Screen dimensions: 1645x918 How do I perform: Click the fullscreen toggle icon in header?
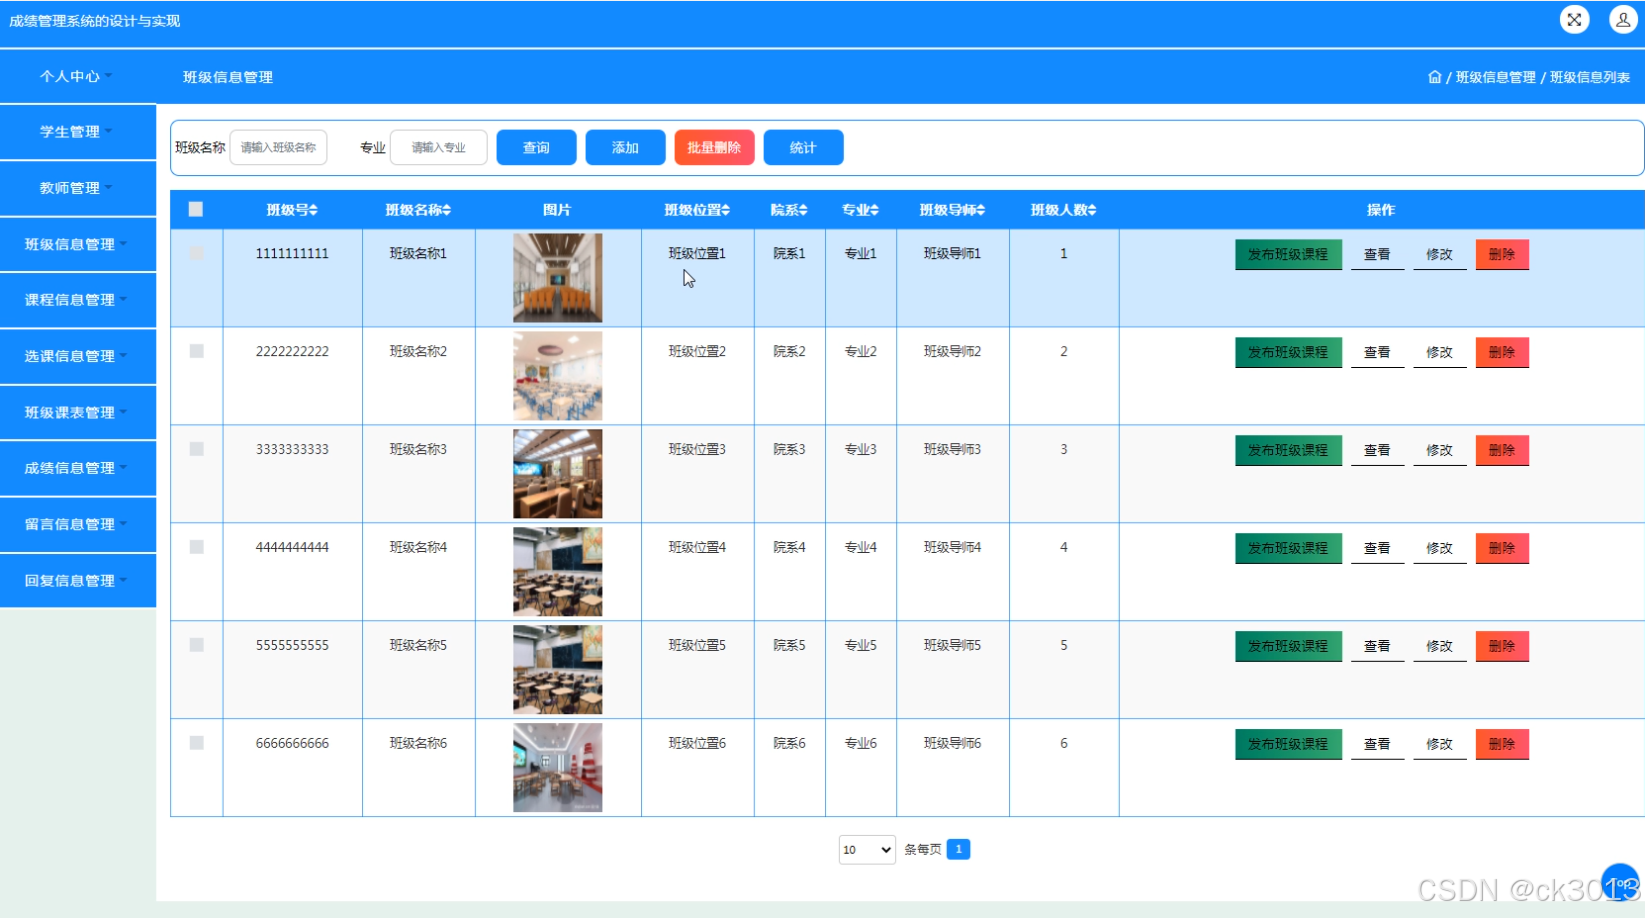pyautogui.click(x=1574, y=20)
